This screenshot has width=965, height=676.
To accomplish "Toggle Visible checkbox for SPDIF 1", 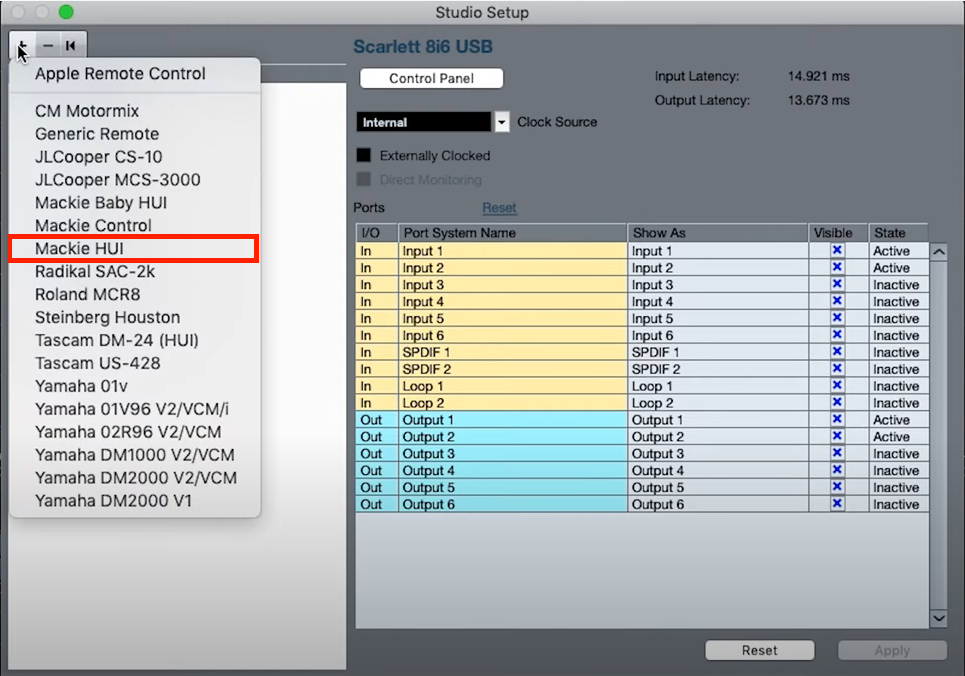I will (x=837, y=352).
